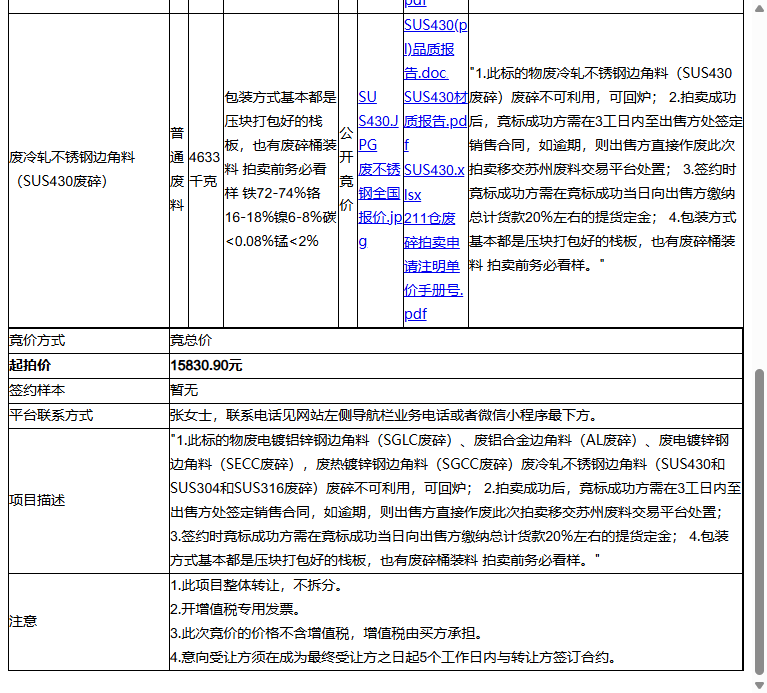Click the 竞总价 value
Viewport: 767px width, 693px height.
(191, 340)
